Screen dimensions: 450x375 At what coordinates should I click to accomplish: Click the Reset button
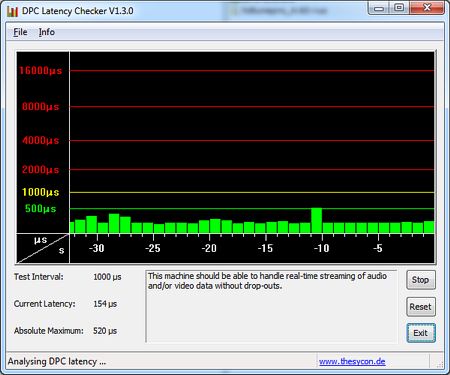tap(421, 307)
